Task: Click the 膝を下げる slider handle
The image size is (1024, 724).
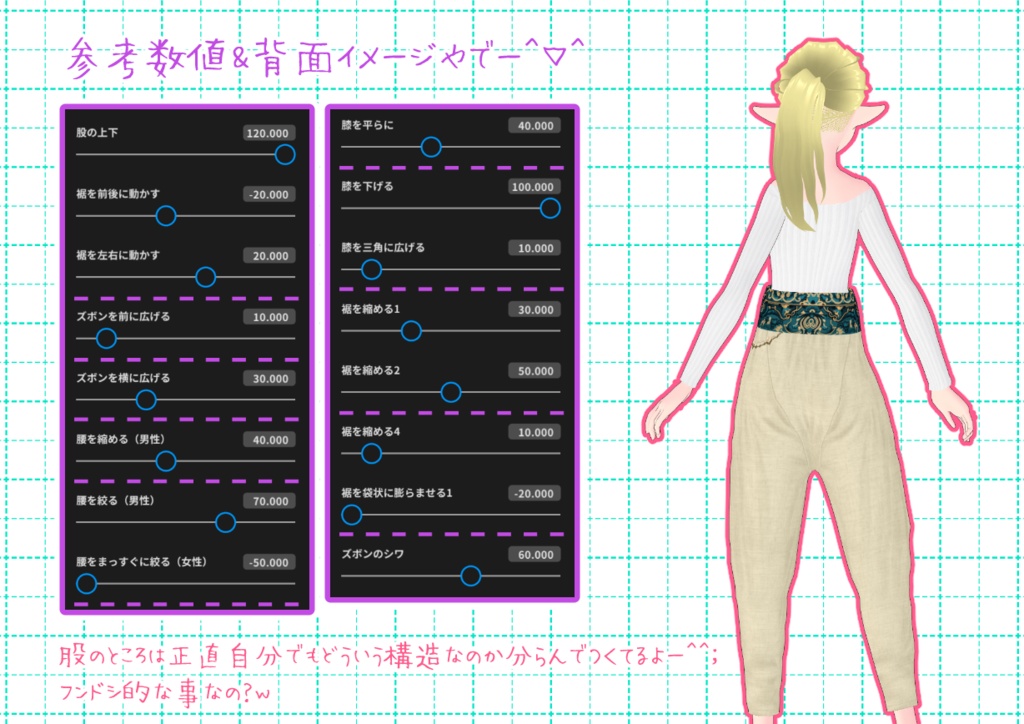Action: [x=550, y=209]
